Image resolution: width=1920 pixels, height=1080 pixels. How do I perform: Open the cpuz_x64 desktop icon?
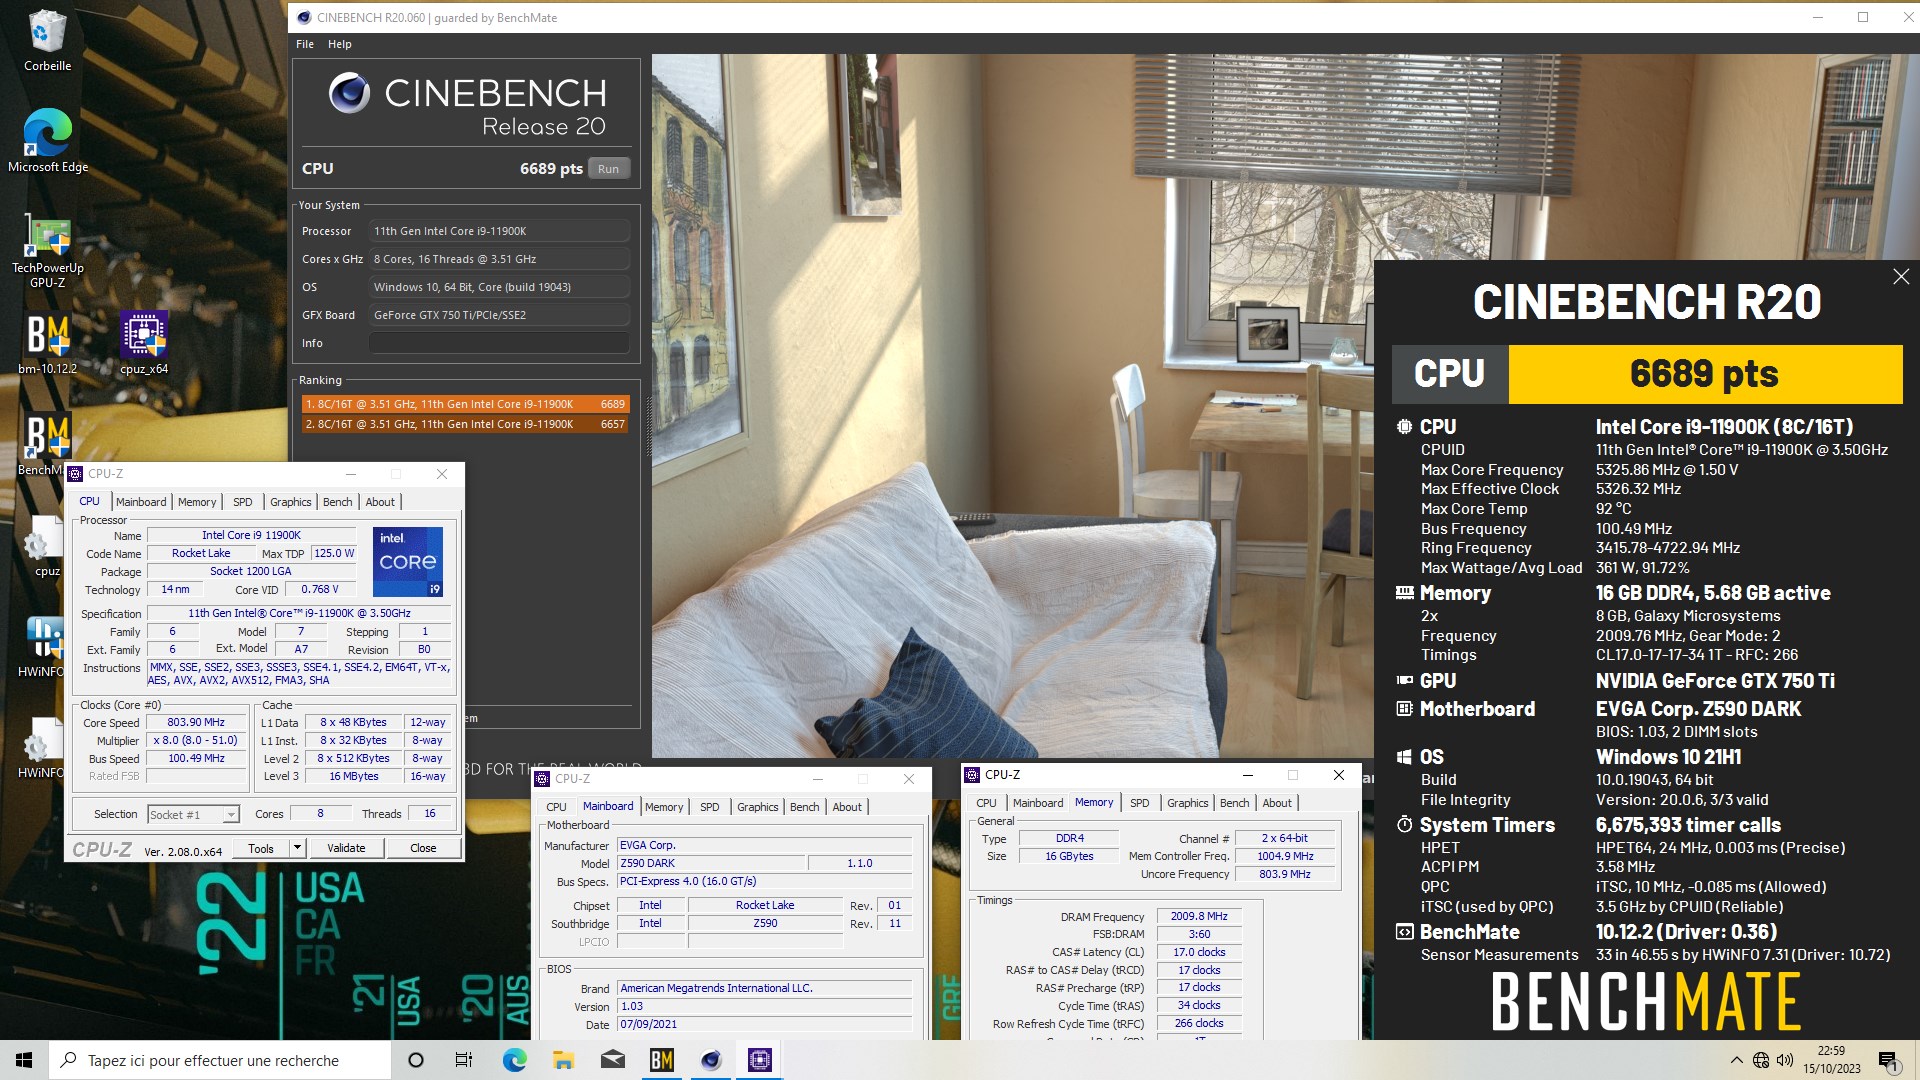click(x=144, y=343)
